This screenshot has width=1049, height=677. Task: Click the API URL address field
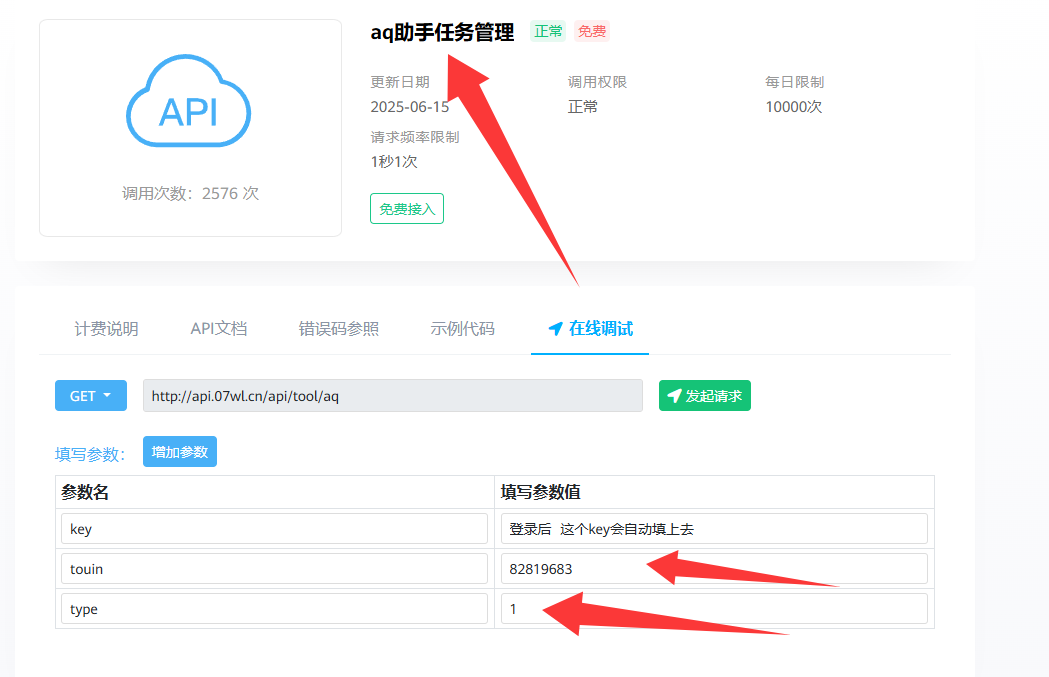pos(392,396)
